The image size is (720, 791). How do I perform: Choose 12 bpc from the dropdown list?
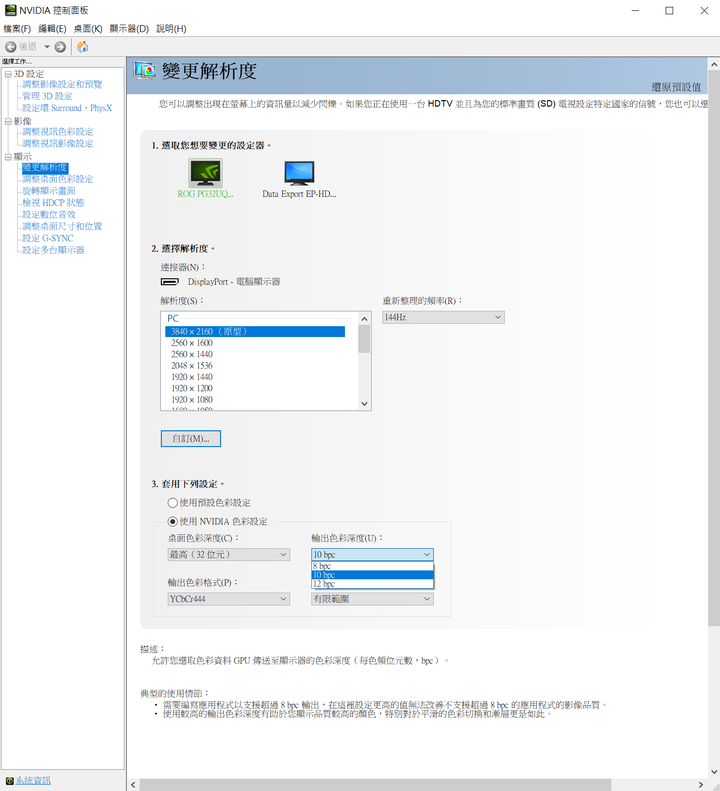(x=372, y=584)
